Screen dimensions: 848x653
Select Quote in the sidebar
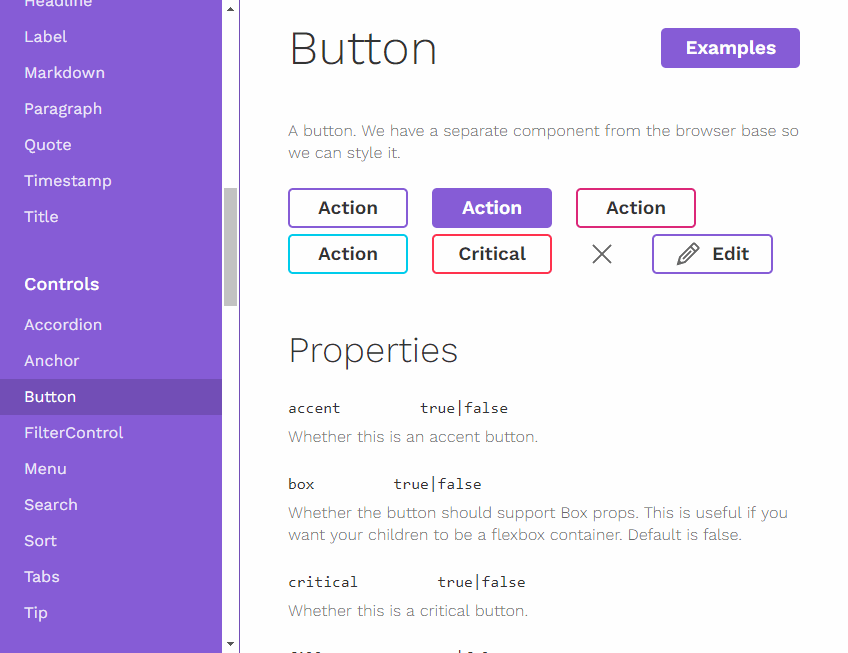[x=111, y=145]
